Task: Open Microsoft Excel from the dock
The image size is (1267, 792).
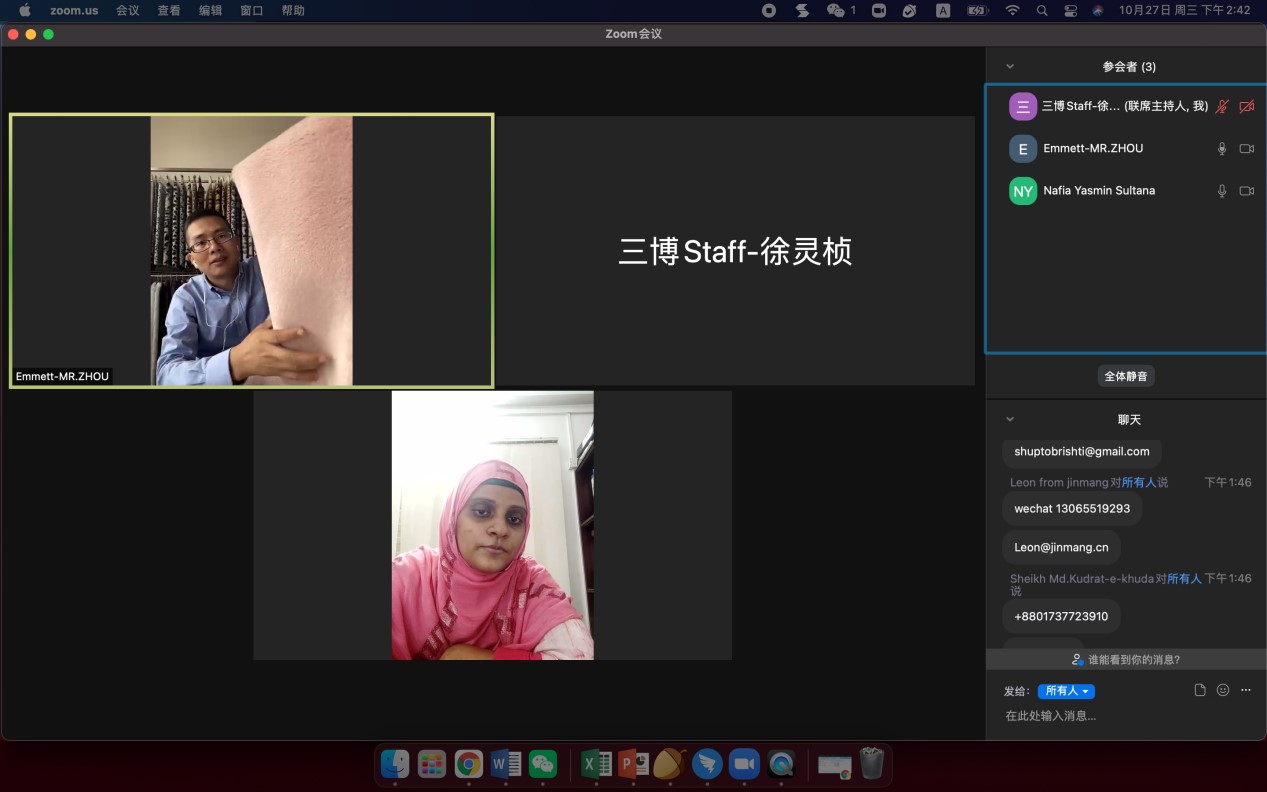Action: tap(595, 765)
